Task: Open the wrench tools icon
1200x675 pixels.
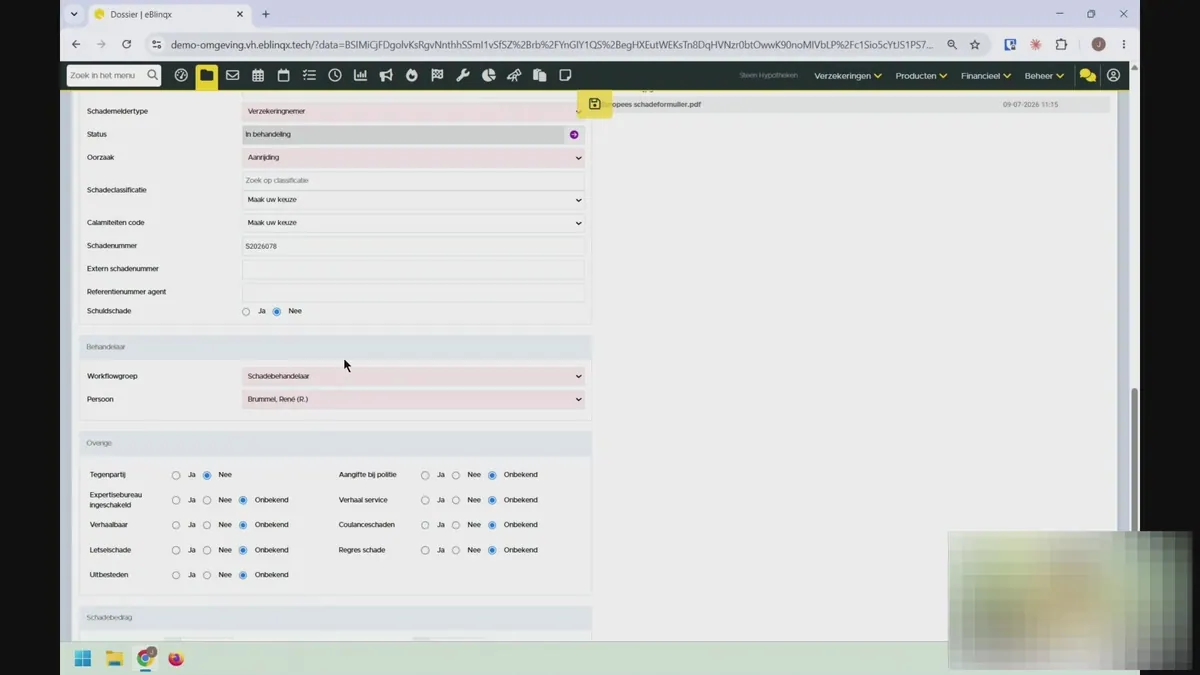Action: [x=463, y=75]
